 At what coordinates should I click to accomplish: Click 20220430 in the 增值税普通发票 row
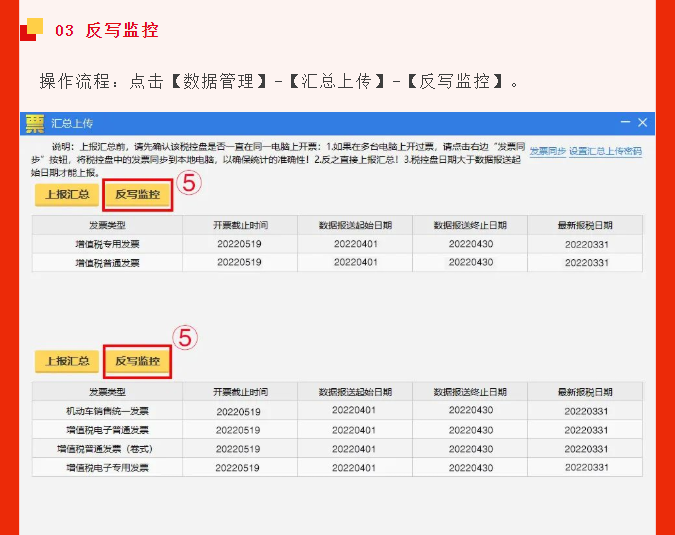pos(471,263)
